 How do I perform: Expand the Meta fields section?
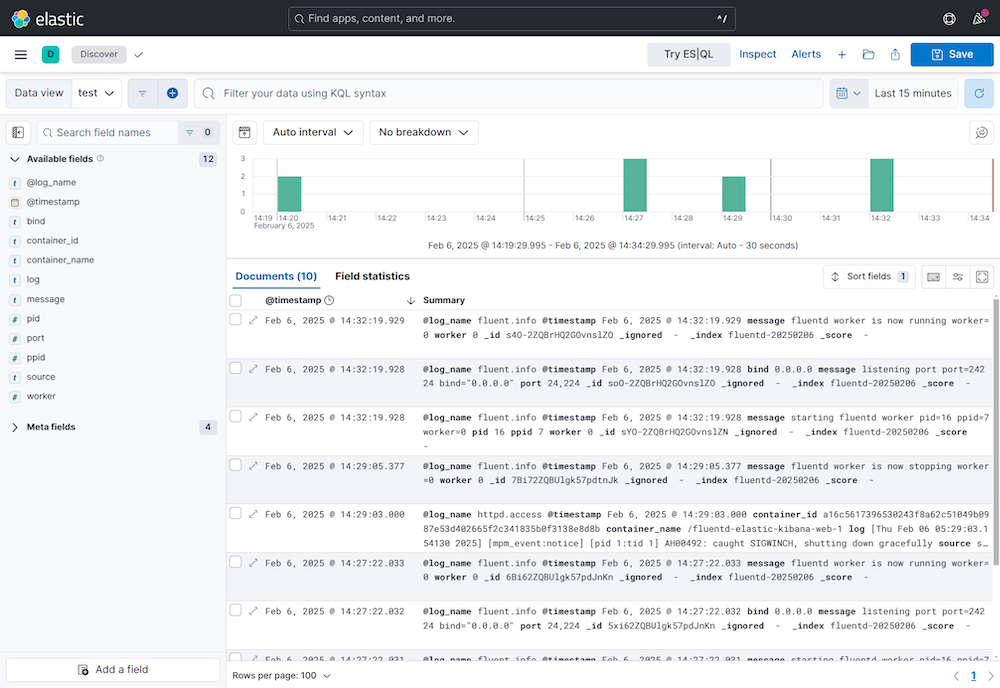click(15, 427)
